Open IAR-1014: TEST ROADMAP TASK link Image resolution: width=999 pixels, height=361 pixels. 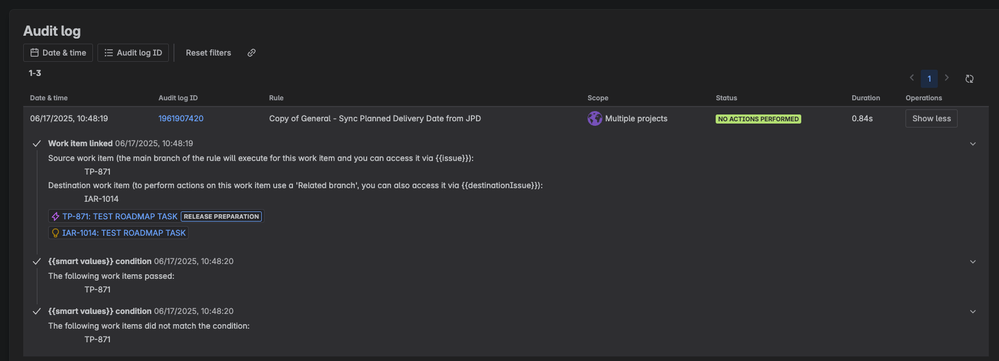(x=124, y=233)
